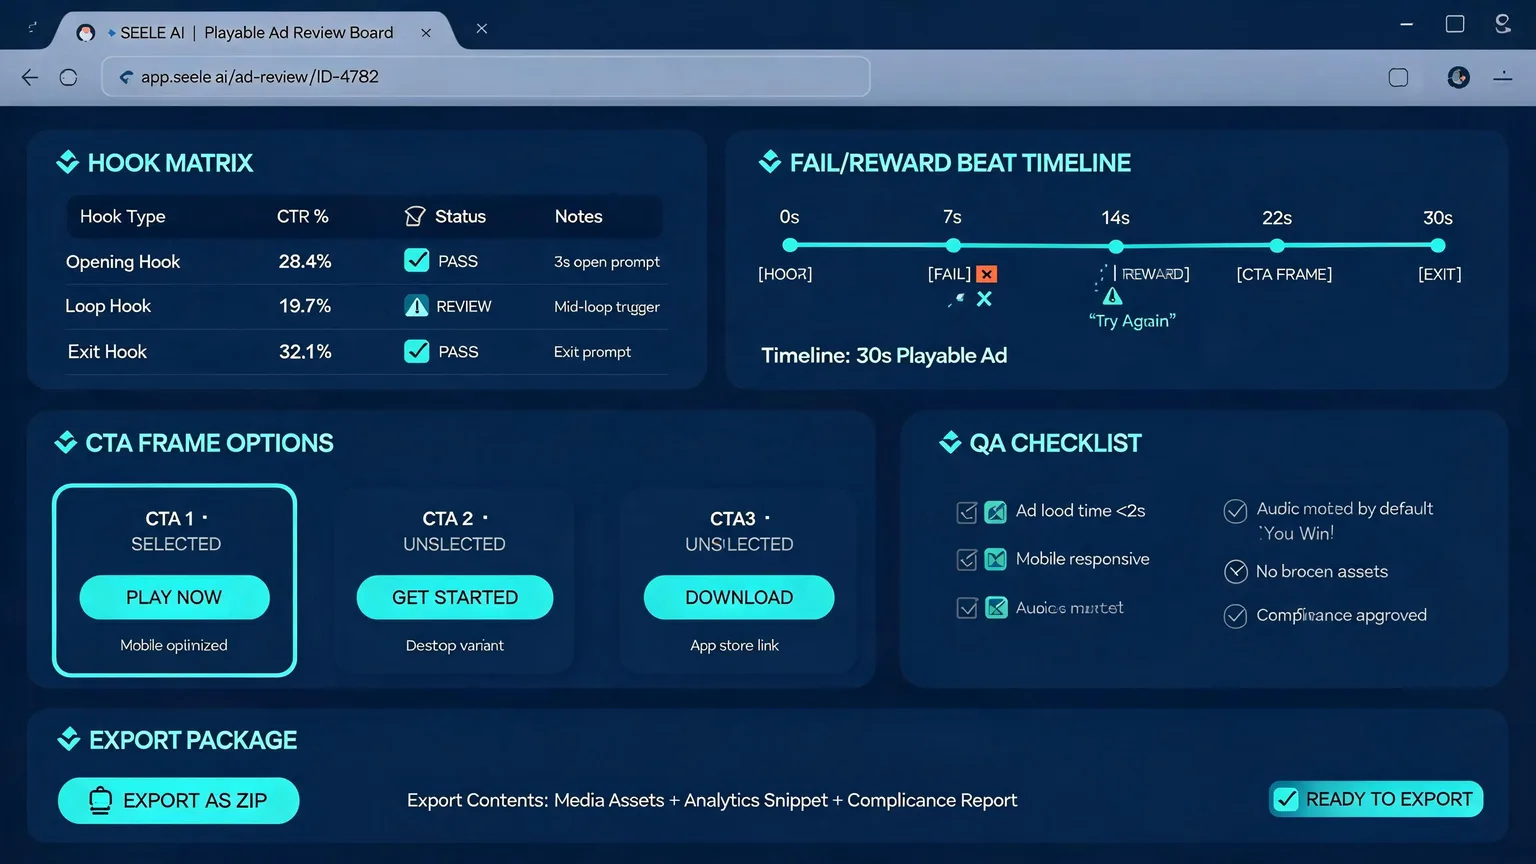Viewport: 1536px width, 864px height.
Task: Close the SEELE AI browser tab
Action: (x=426, y=33)
